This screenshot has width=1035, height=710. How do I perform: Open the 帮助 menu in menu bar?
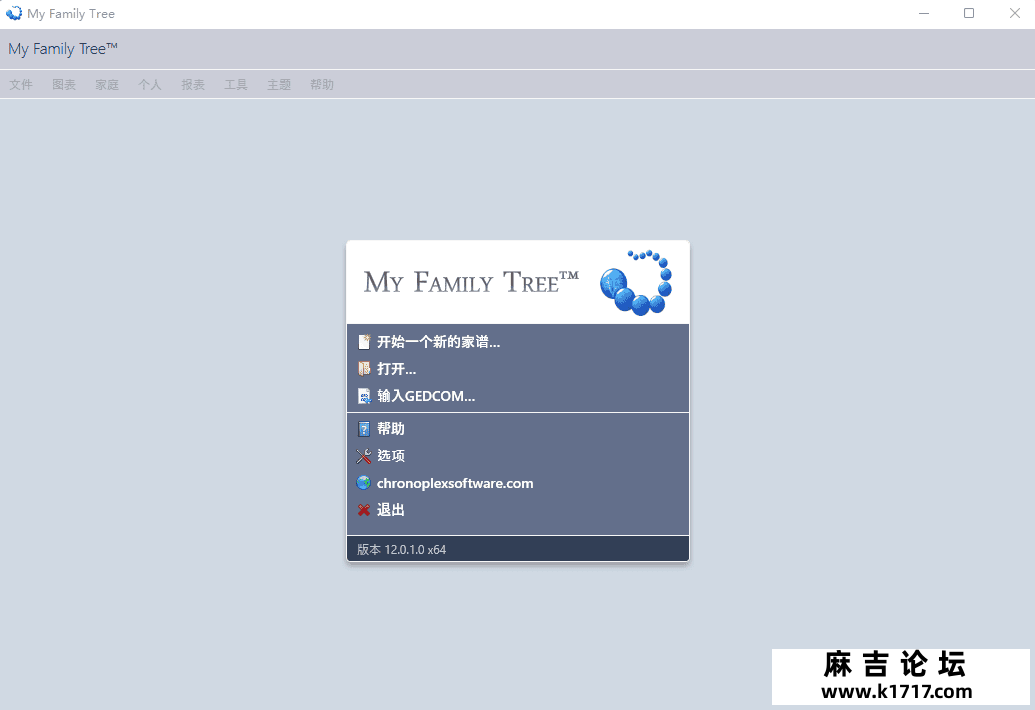[x=322, y=84]
